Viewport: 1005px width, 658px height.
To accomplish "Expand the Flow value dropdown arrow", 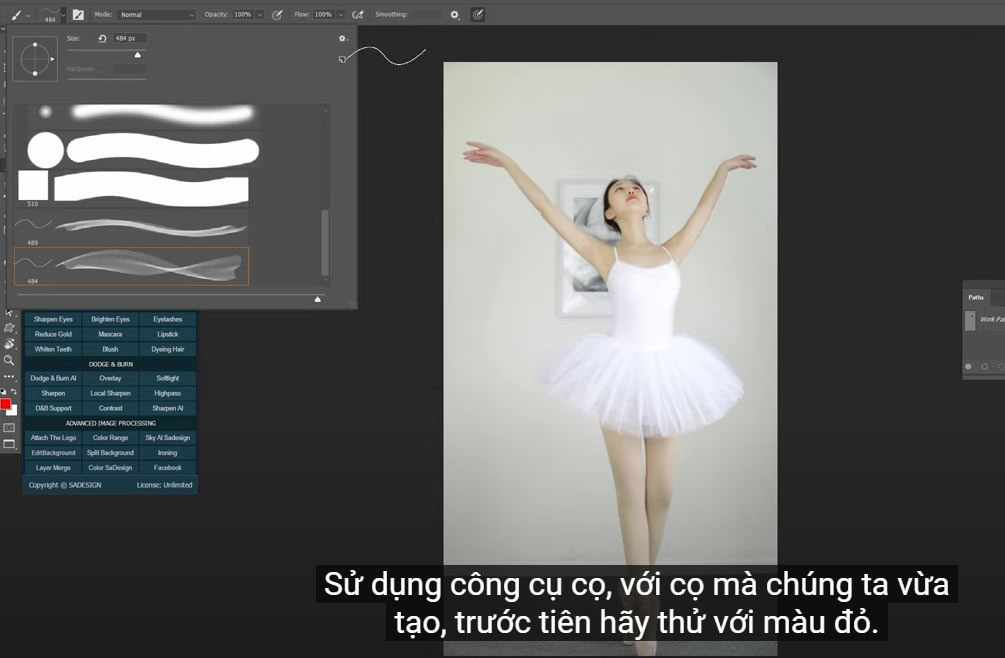I will pos(340,15).
